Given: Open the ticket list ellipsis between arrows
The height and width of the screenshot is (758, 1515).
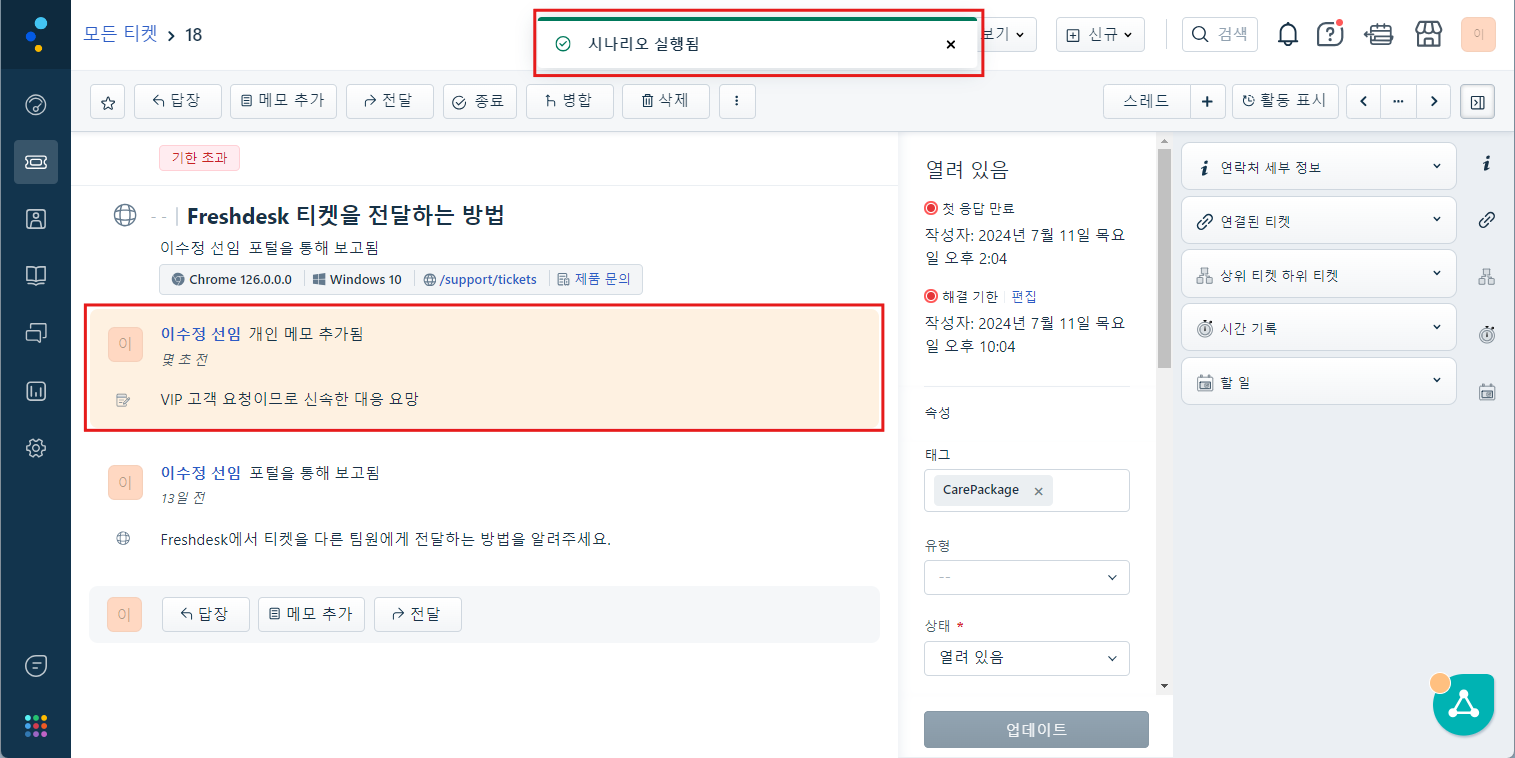Looking at the screenshot, I should (1398, 101).
